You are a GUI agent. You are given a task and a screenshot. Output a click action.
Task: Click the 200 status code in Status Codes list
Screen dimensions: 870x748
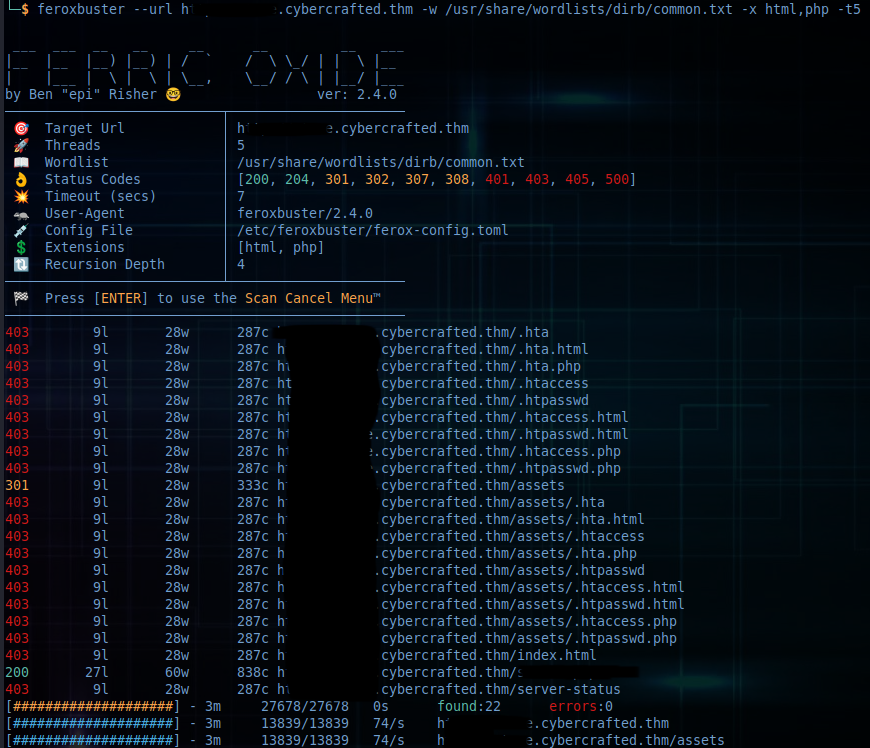[257, 179]
